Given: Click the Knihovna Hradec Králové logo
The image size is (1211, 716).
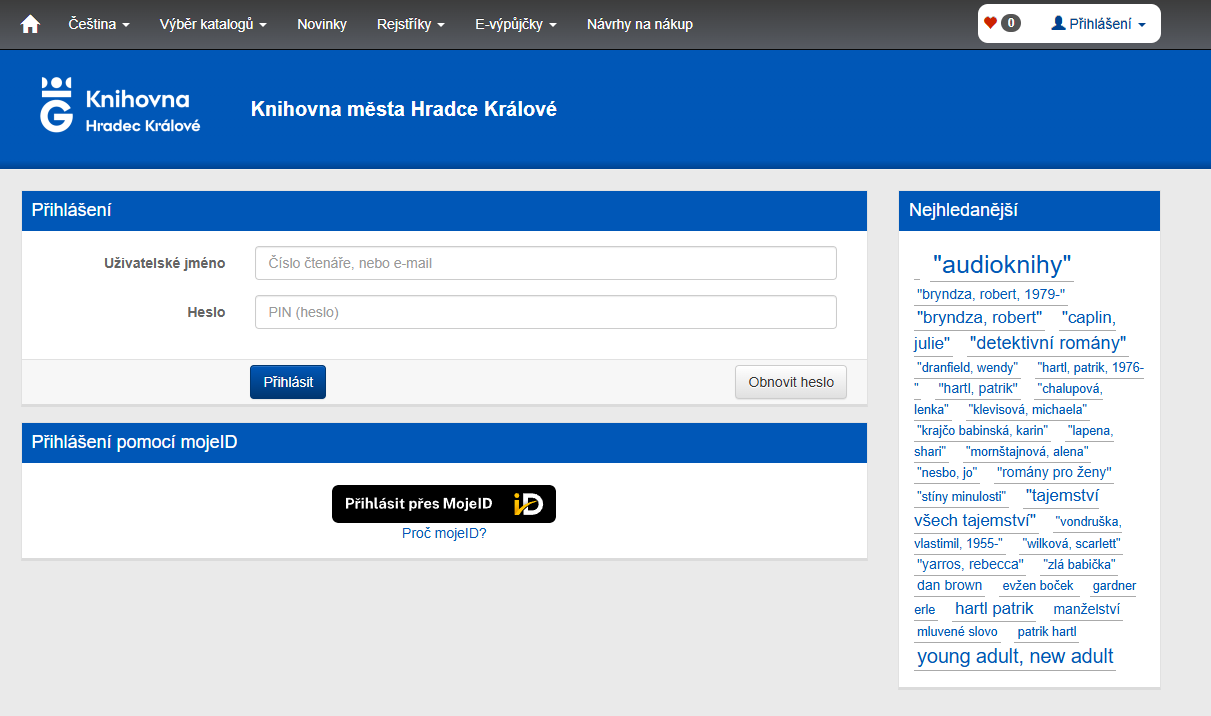Looking at the screenshot, I should [x=120, y=105].
